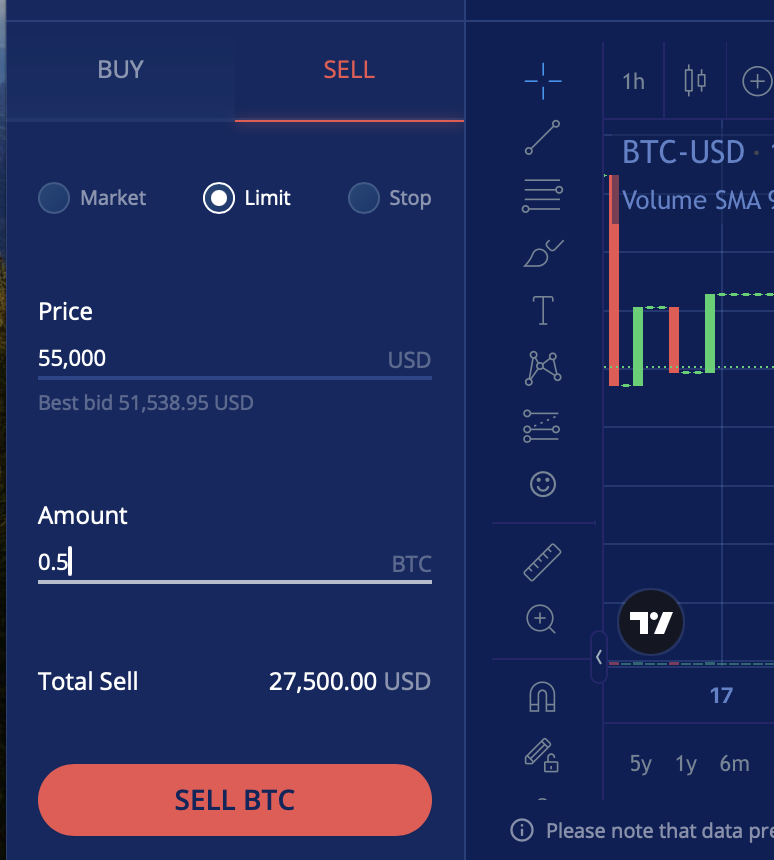Screen dimensions: 774x860
Task: Select the trend line drawing tool
Action: 543,138
